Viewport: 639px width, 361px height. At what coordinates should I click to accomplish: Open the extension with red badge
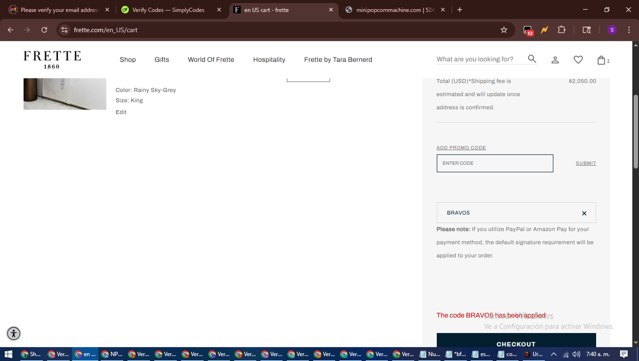(x=528, y=30)
